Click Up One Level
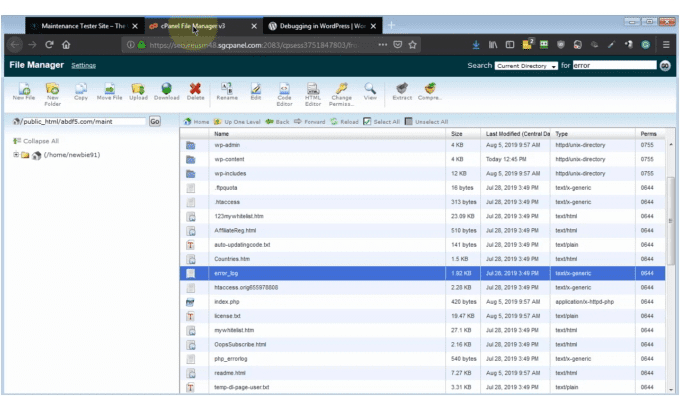 (237, 121)
